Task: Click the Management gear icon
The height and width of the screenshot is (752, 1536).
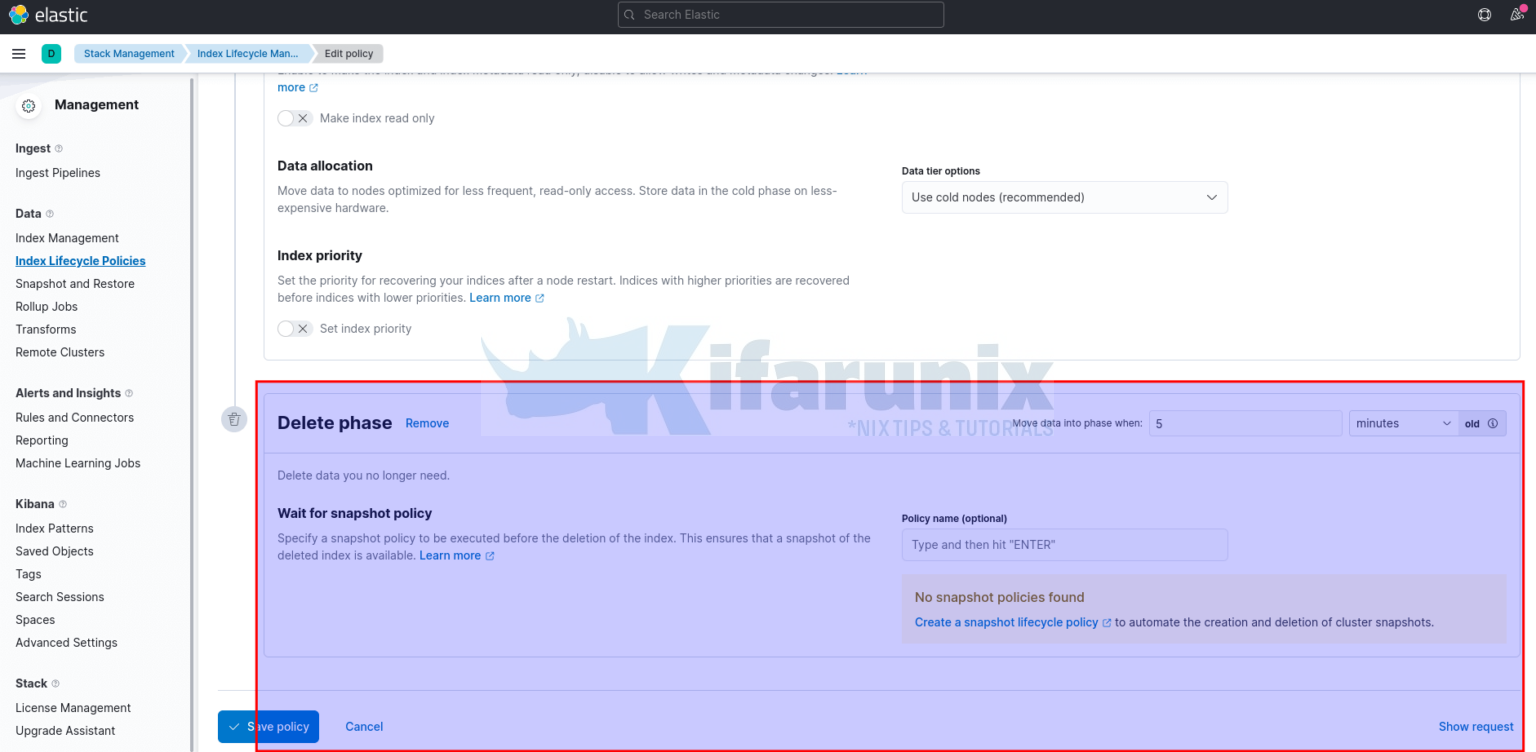Action: 28,105
